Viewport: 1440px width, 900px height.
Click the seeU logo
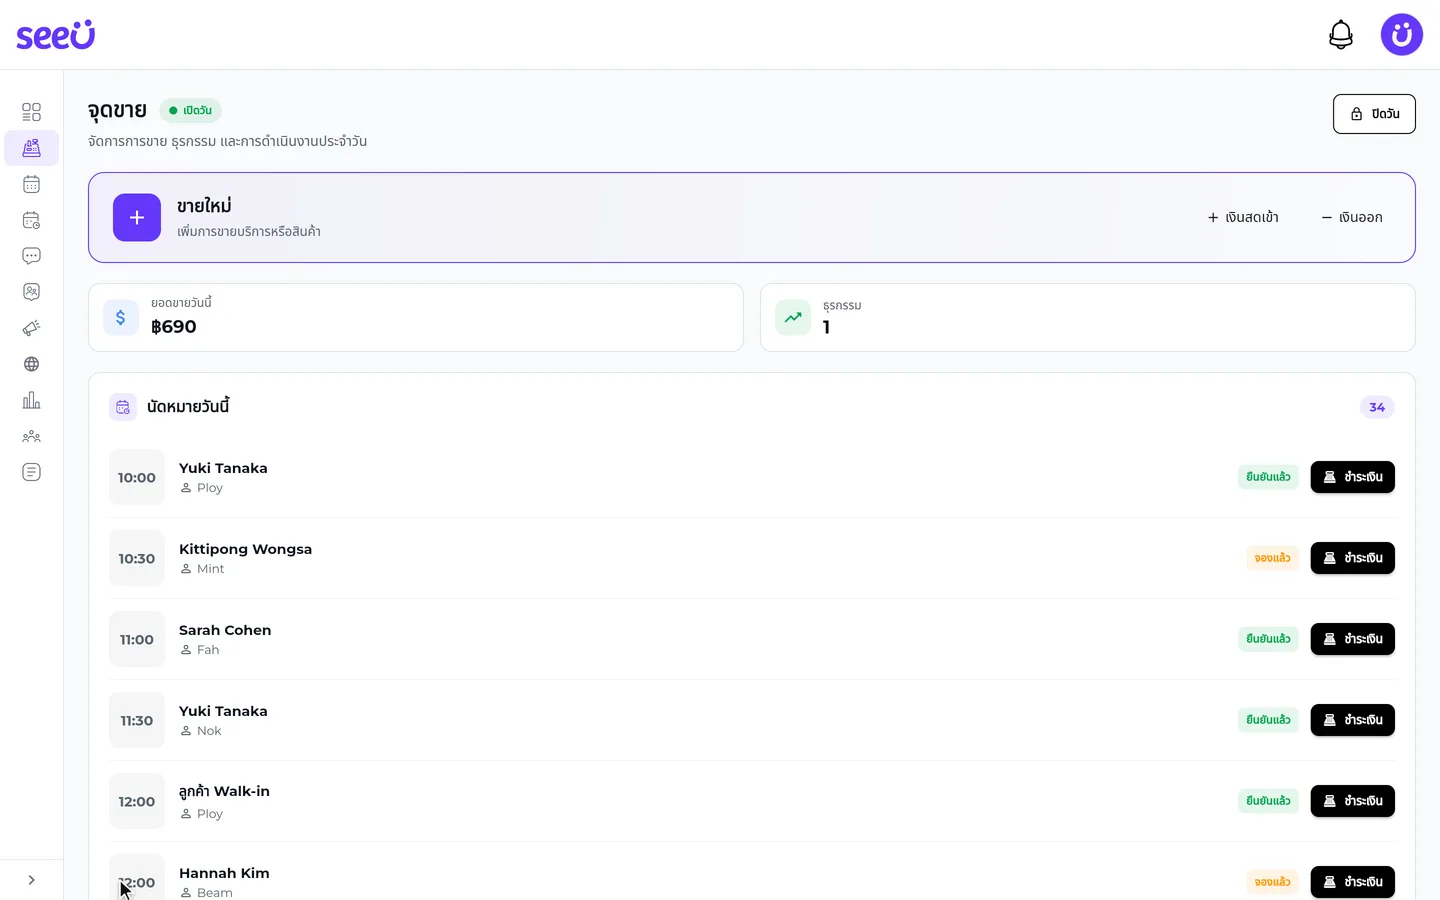coord(56,35)
